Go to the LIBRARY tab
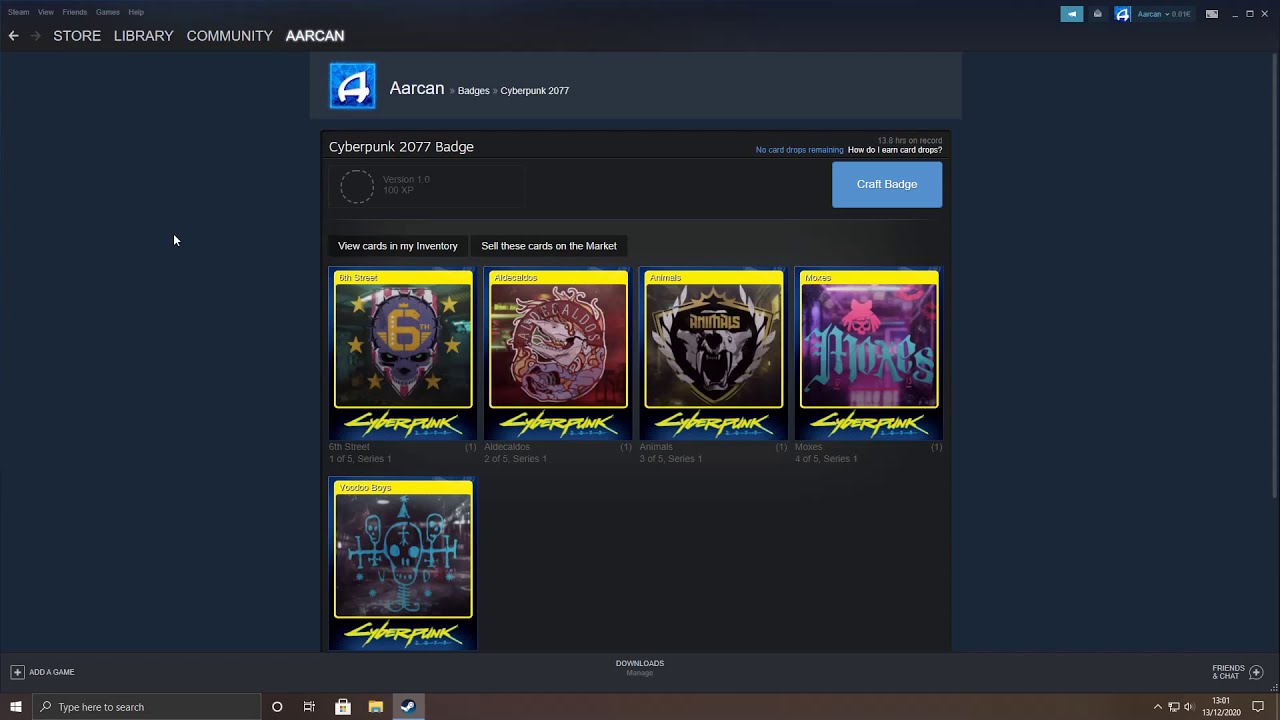 (x=143, y=35)
